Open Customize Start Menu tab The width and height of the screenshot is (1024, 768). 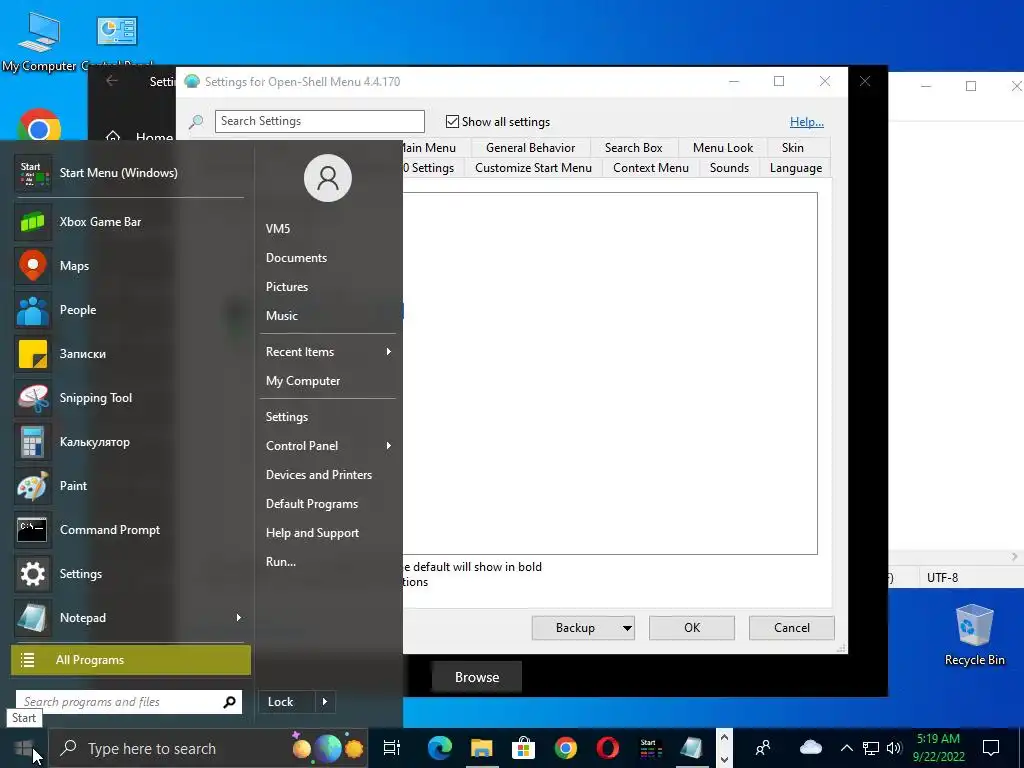point(534,168)
